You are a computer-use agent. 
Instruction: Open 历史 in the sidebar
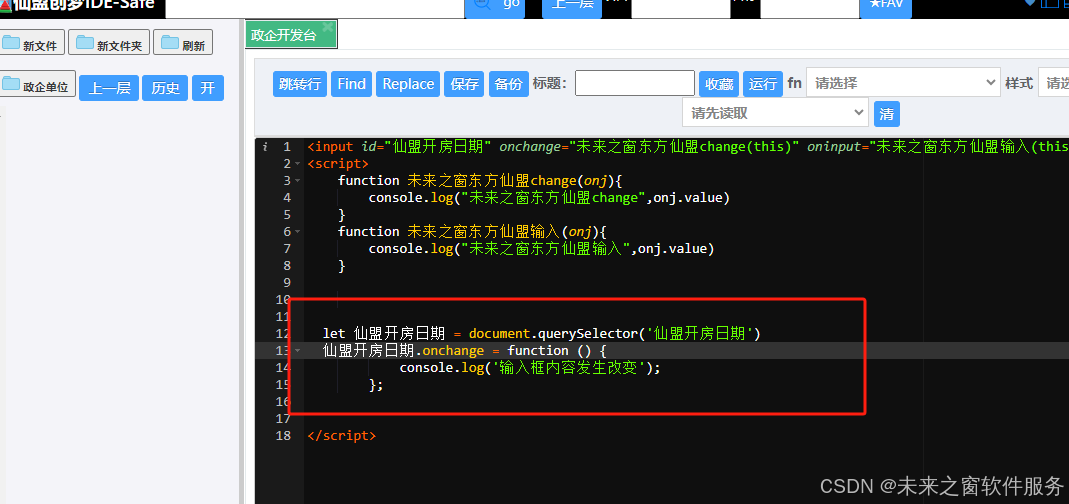165,88
